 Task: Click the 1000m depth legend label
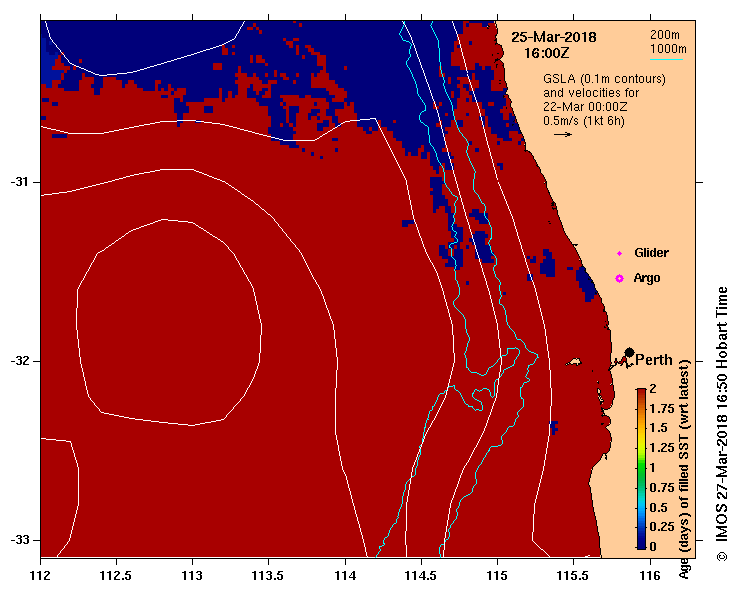tap(668, 49)
